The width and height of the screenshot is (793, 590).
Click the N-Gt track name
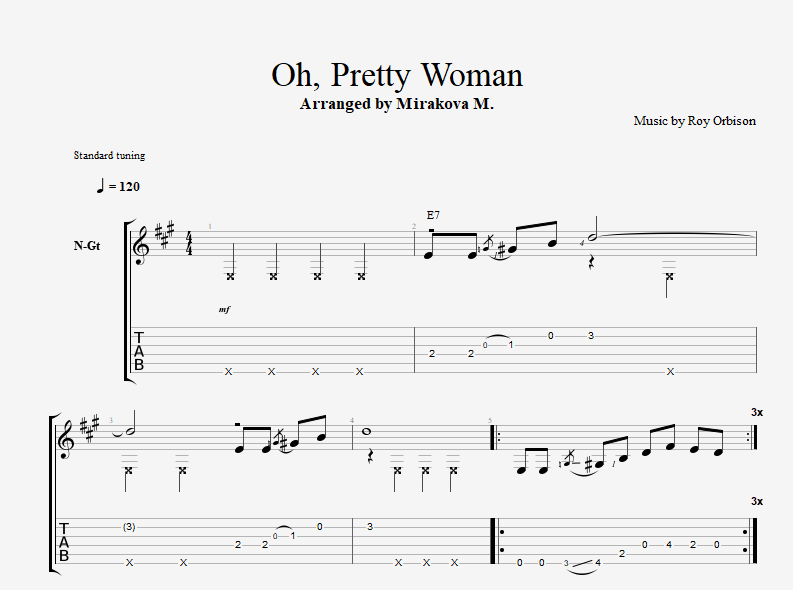(86, 245)
